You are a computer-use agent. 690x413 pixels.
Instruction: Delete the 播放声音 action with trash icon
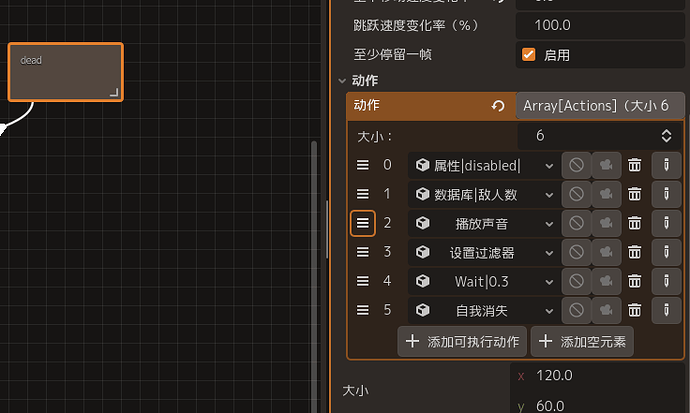(634, 223)
